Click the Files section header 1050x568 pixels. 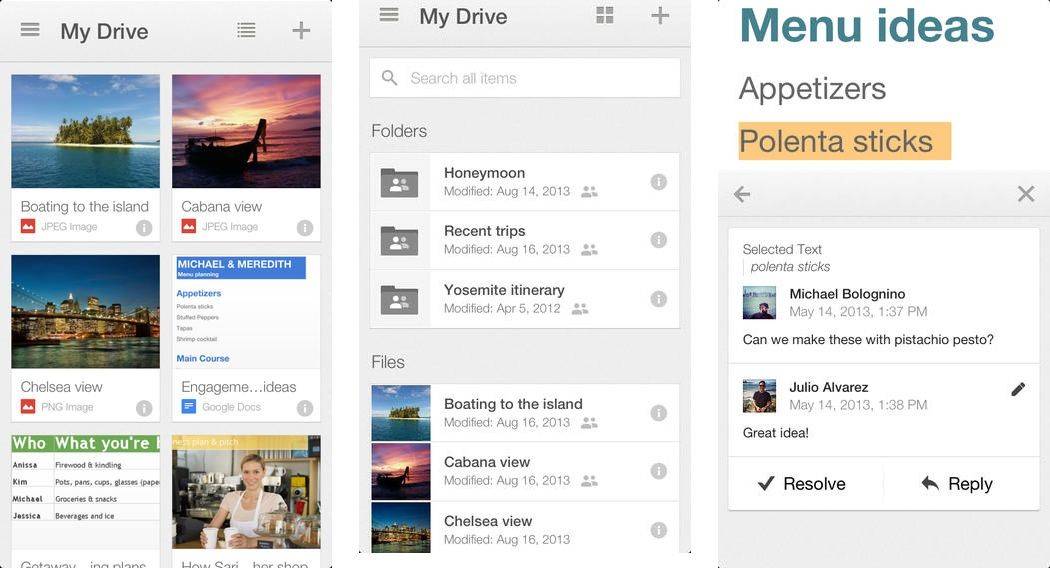tap(388, 362)
